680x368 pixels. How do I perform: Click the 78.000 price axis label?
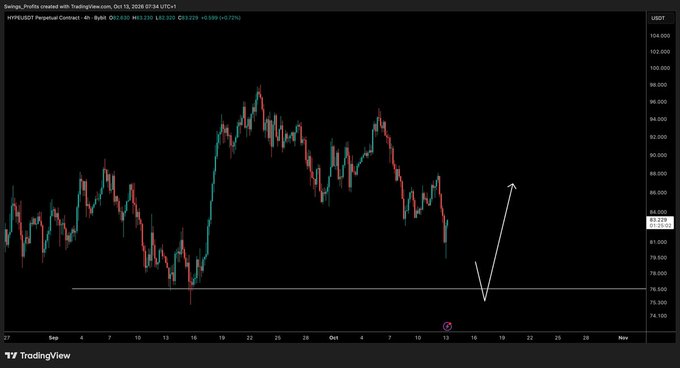coord(658,274)
